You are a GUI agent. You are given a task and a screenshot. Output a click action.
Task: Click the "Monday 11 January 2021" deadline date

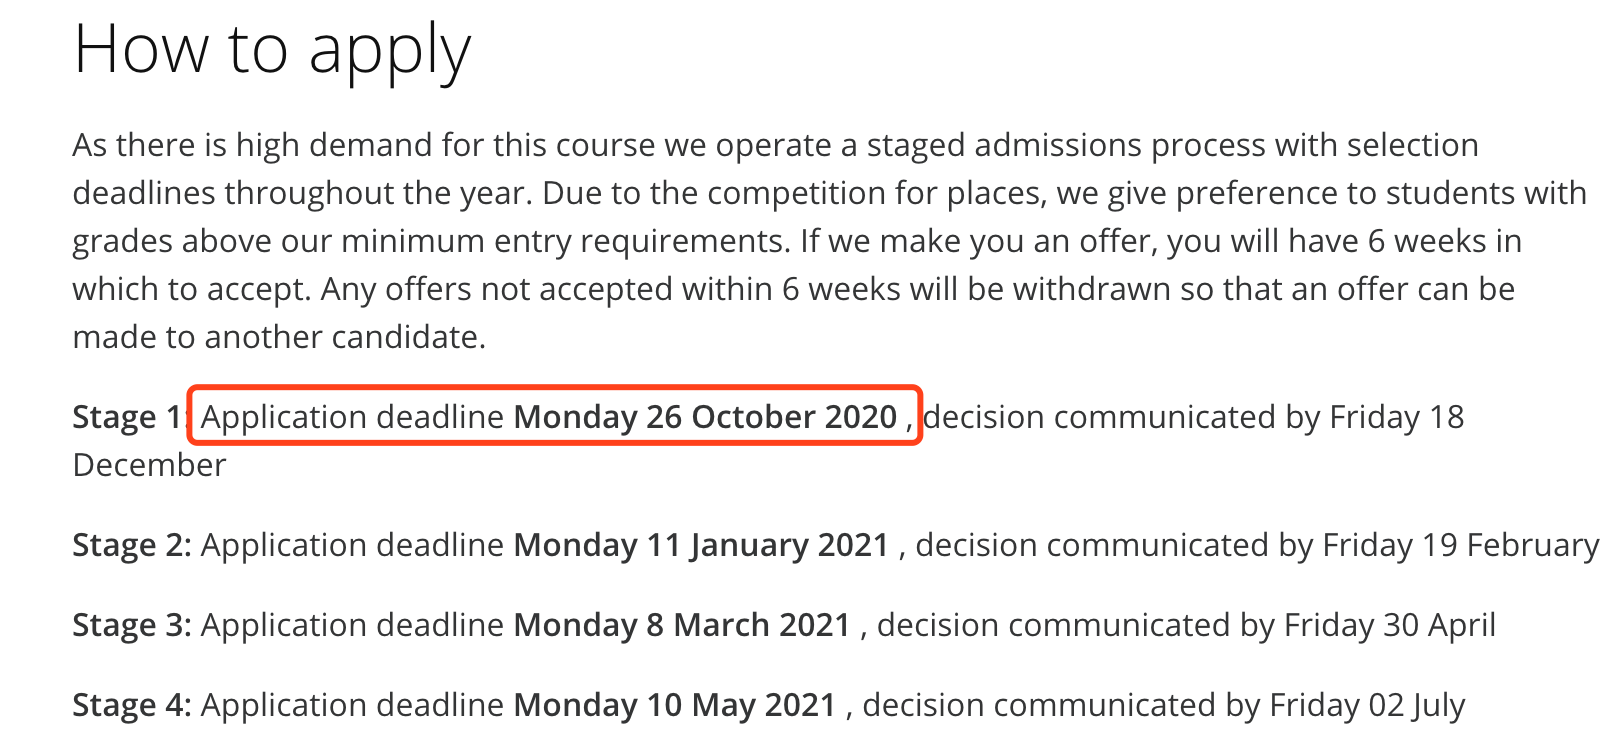coord(701,545)
